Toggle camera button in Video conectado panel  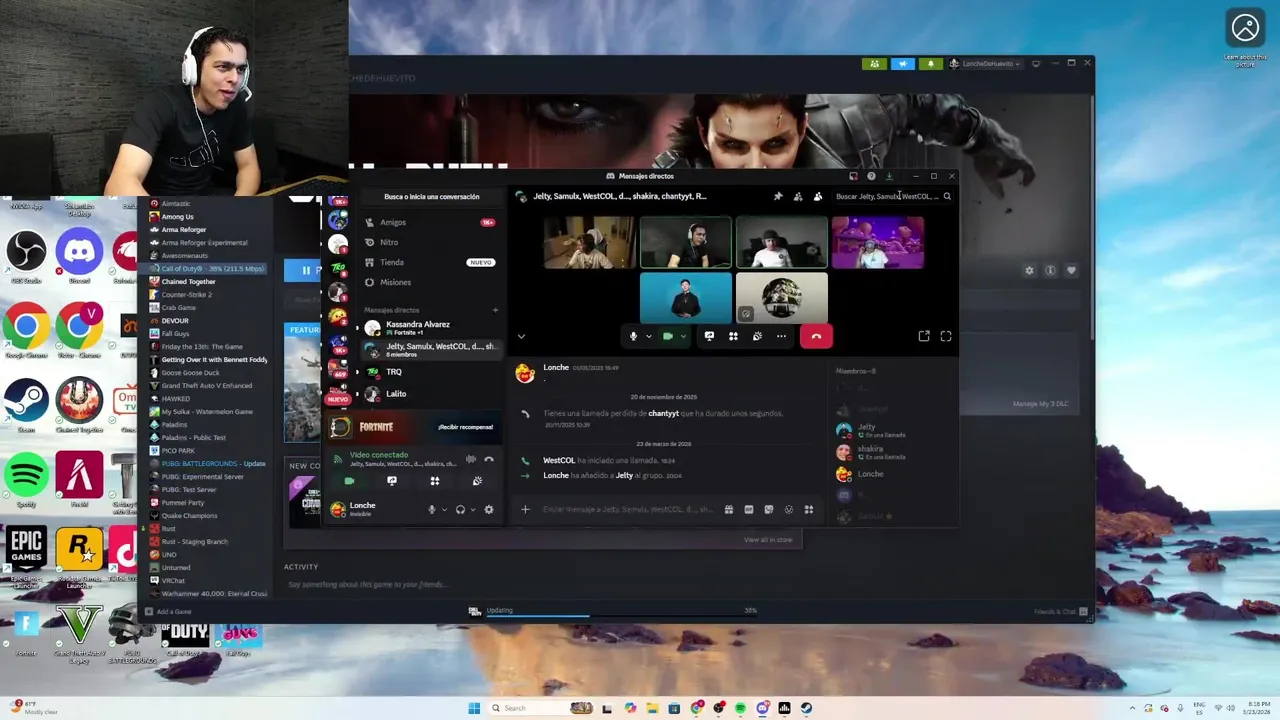pos(349,481)
